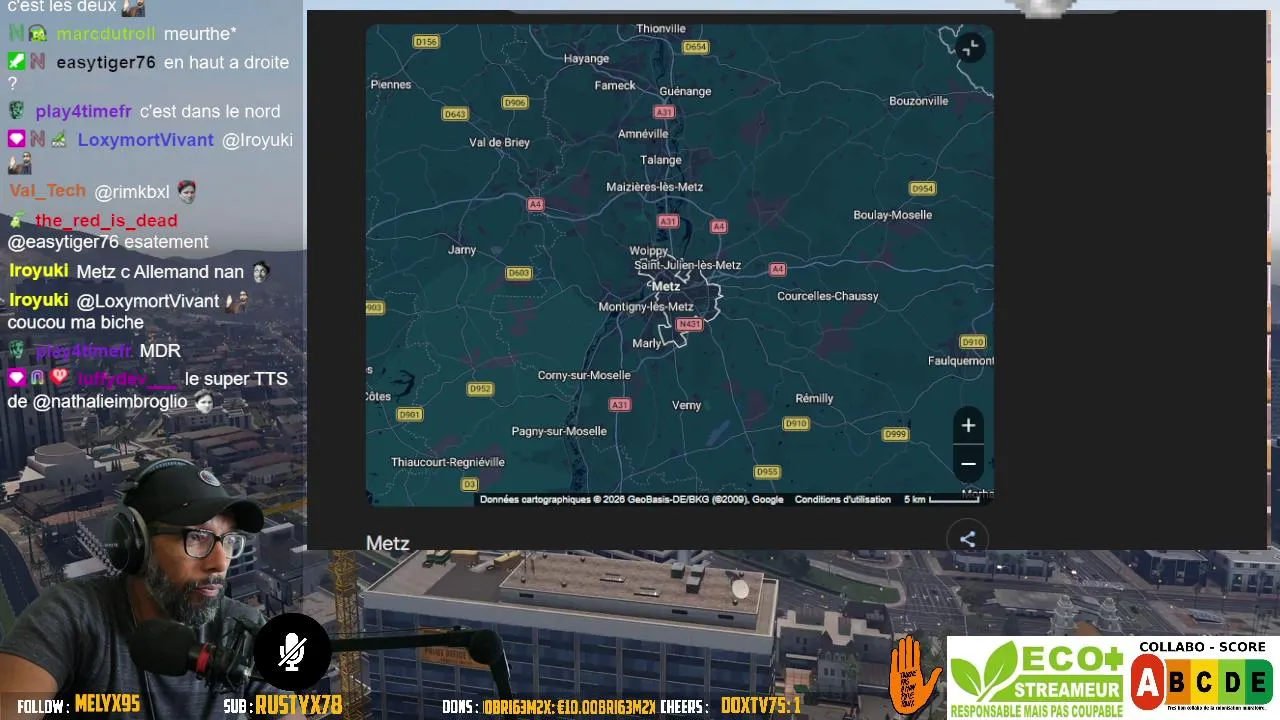1280x720 pixels.
Task: Click the D156 road shield
Action: pyautogui.click(x=426, y=41)
